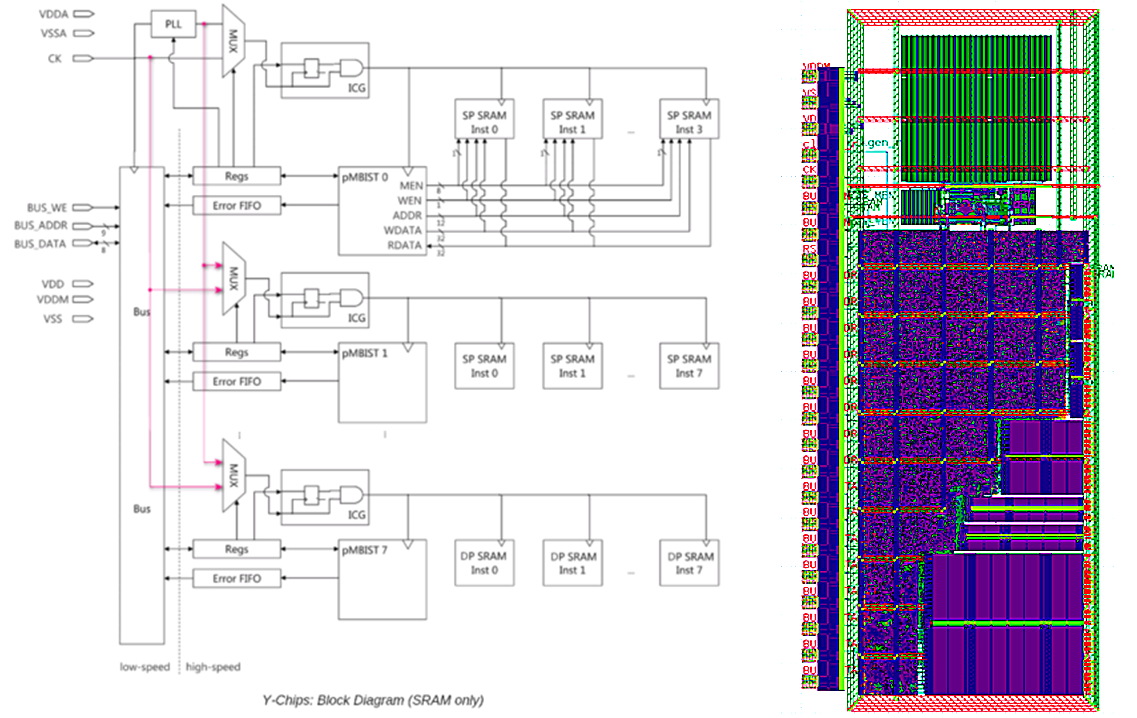Click the WDATA signal label
The width and height of the screenshot is (1137, 718).
(x=403, y=231)
